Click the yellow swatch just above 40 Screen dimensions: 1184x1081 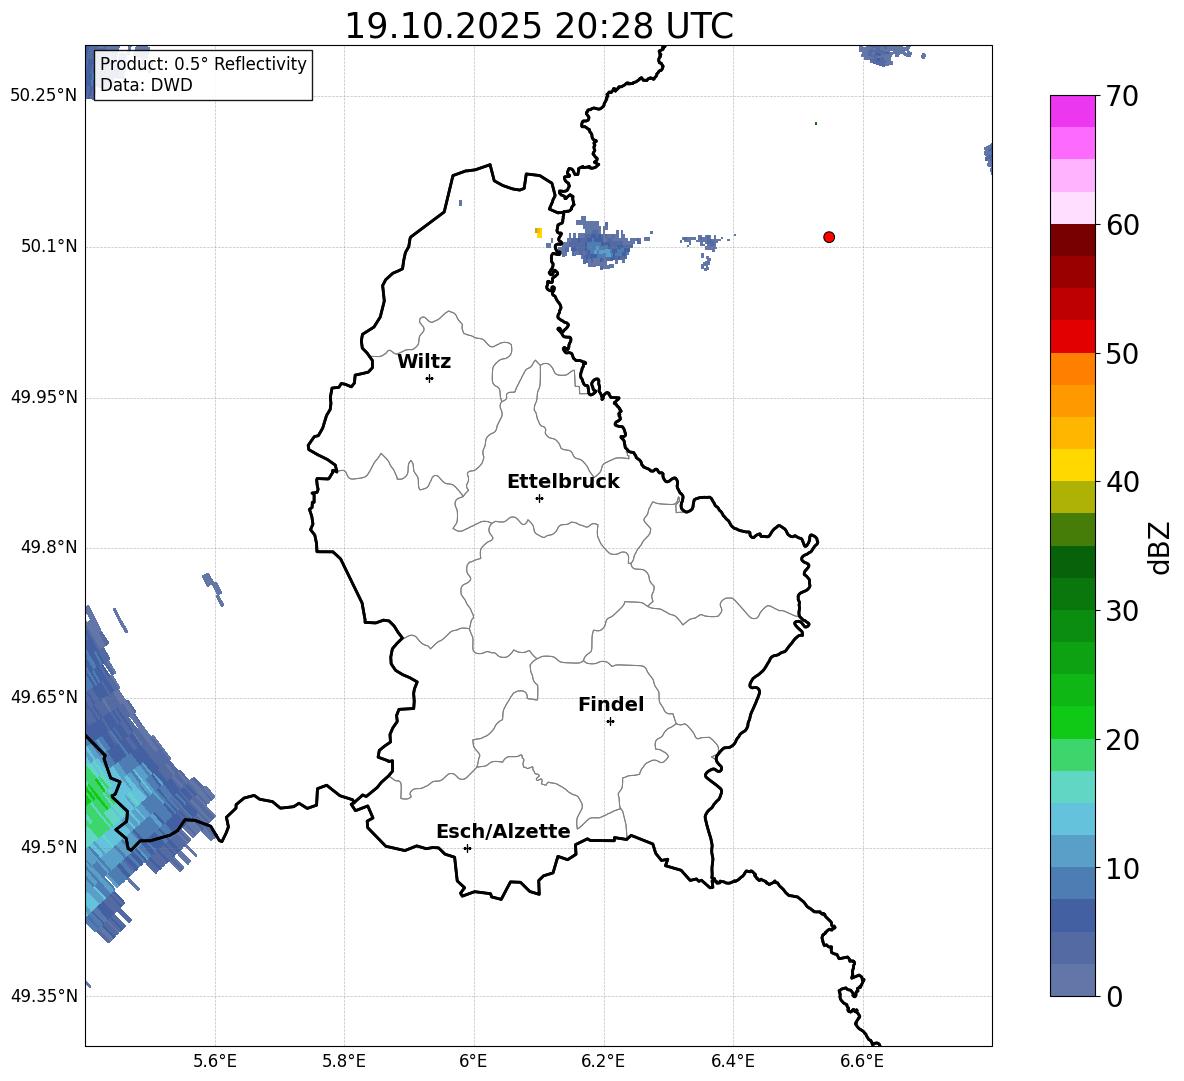point(1072,466)
